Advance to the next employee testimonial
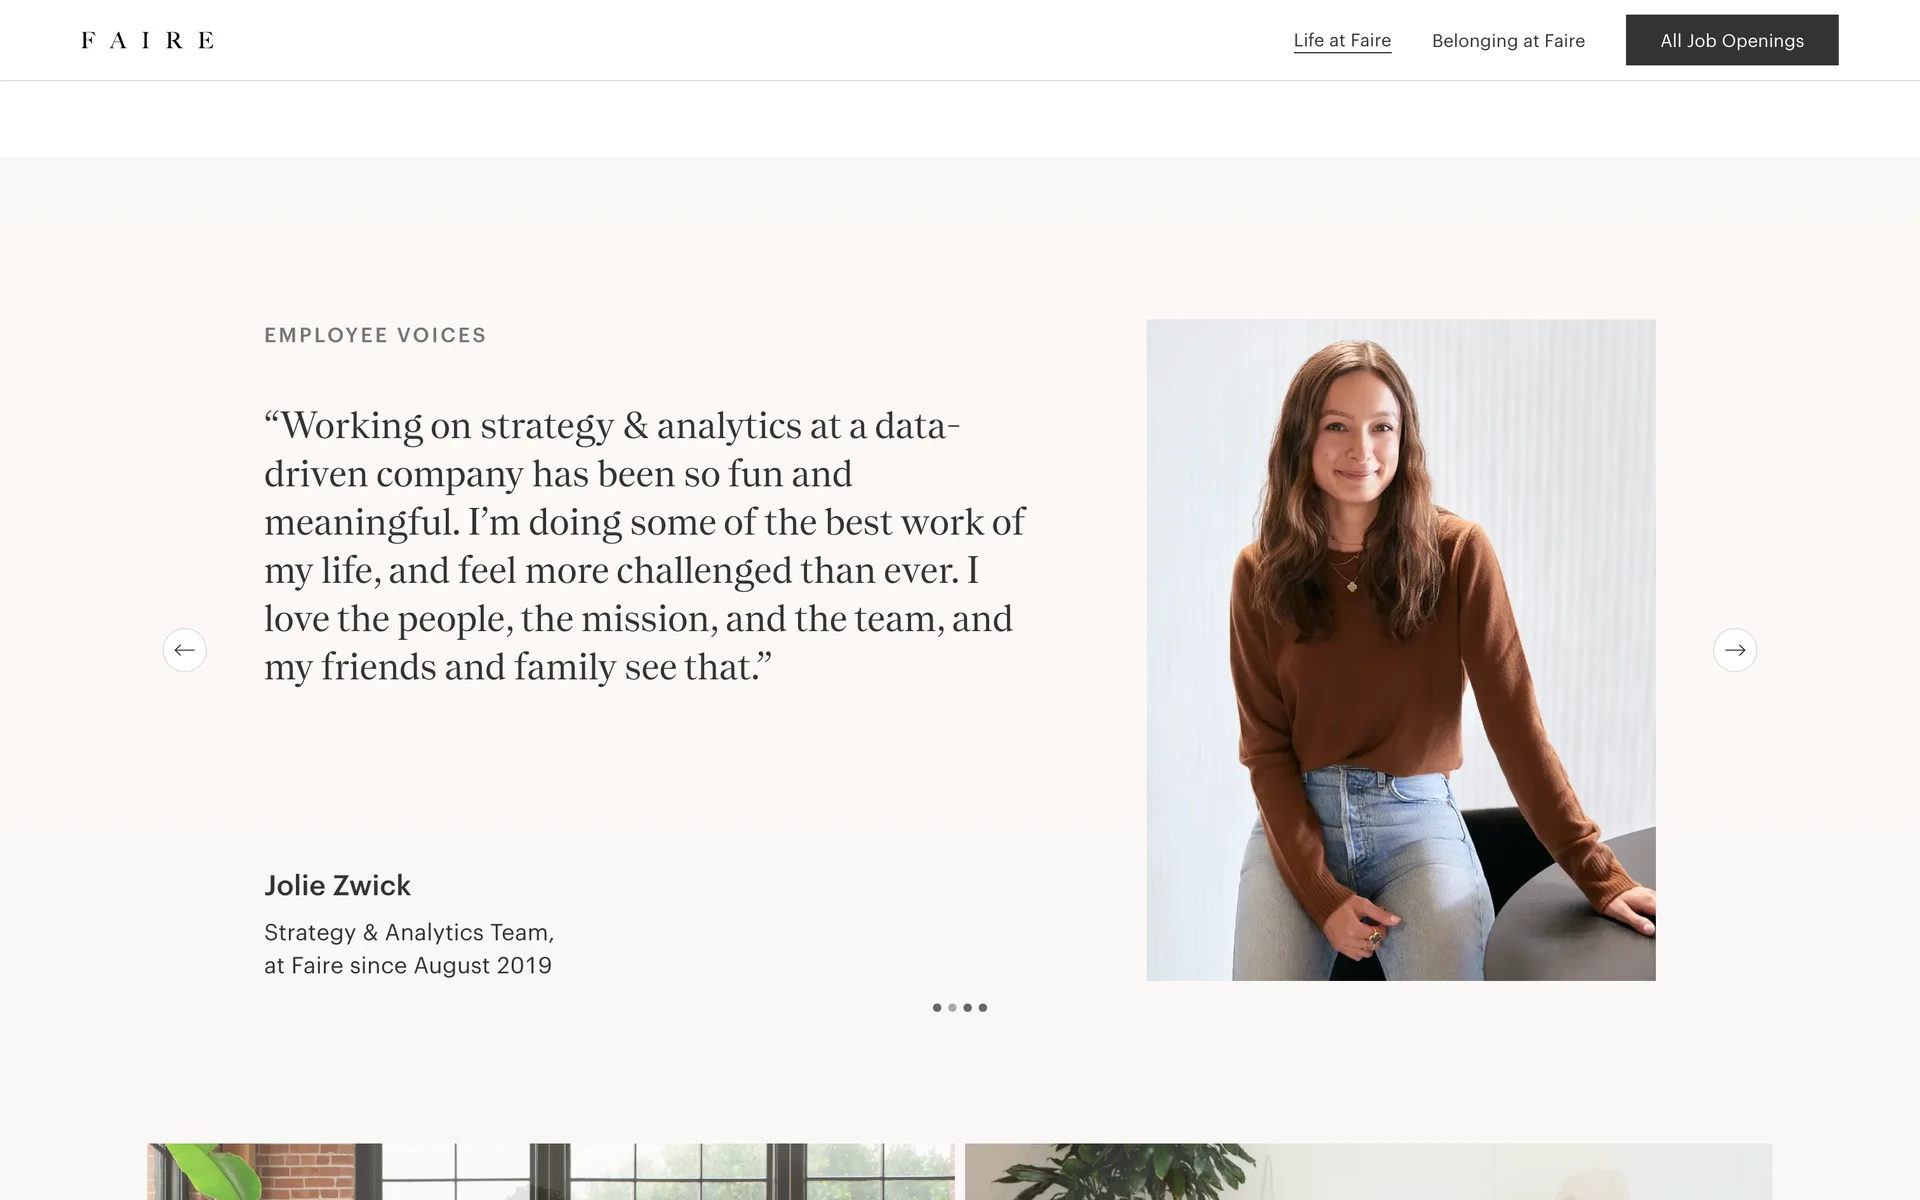1920x1200 pixels. 1734,650
